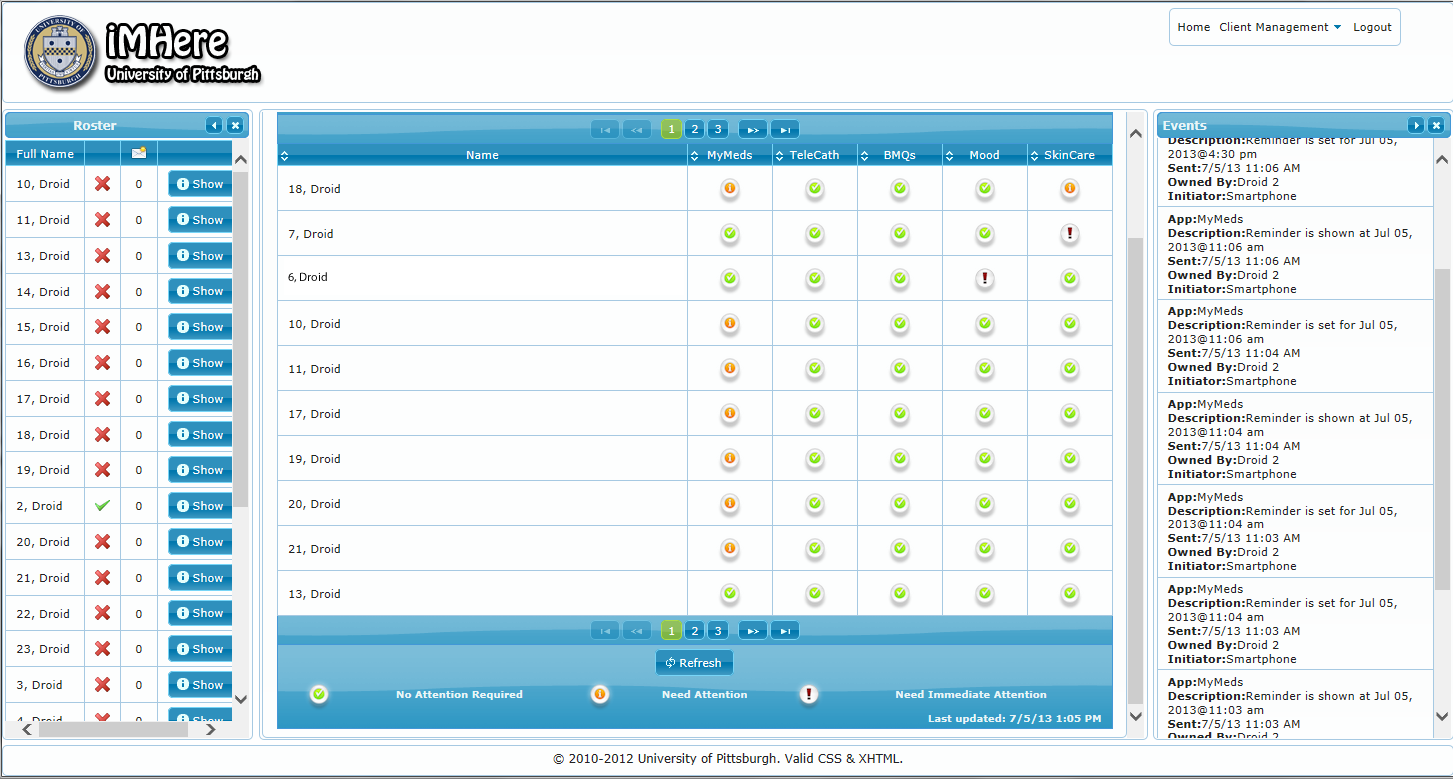1453x779 pixels.
Task: Click the University of Pittsburgh seal logo
Action: (x=62, y=53)
